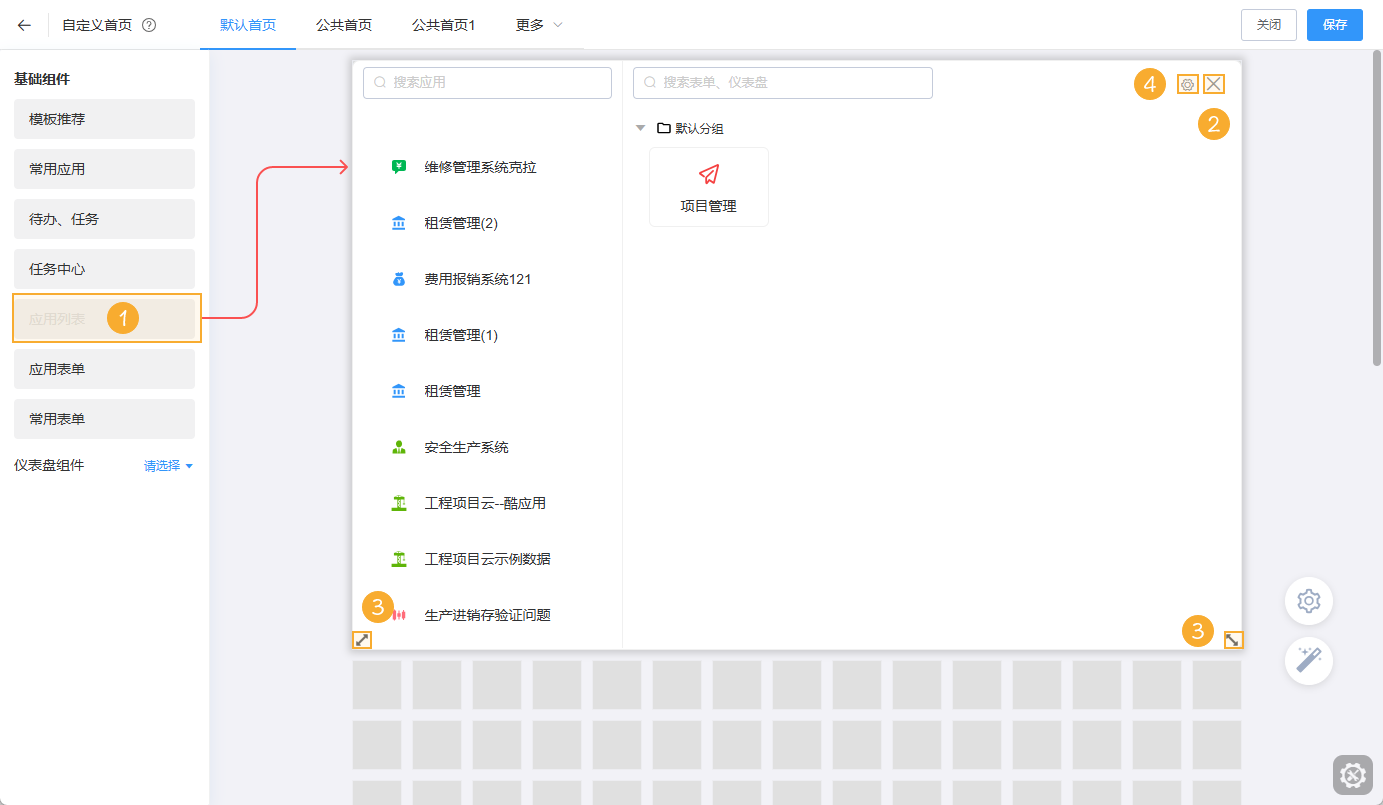Click the widget close X icon
The image size is (1383, 805).
point(1213,83)
